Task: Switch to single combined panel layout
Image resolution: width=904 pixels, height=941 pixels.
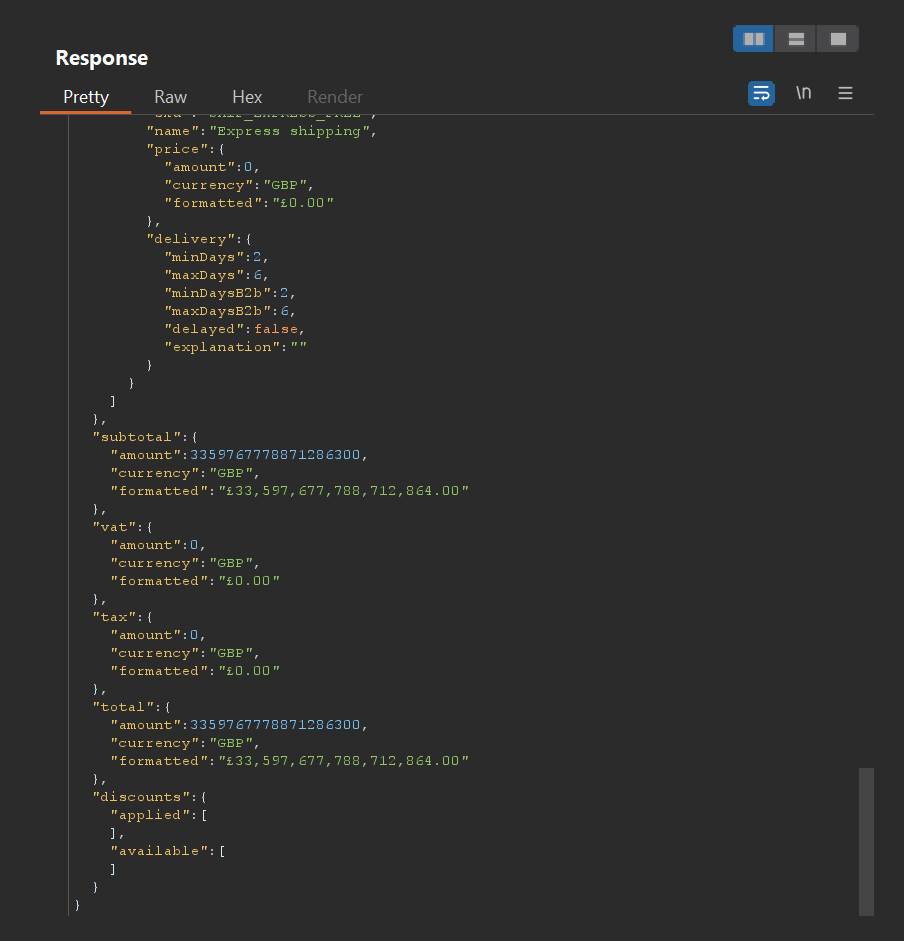Action: pyautogui.click(x=837, y=39)
